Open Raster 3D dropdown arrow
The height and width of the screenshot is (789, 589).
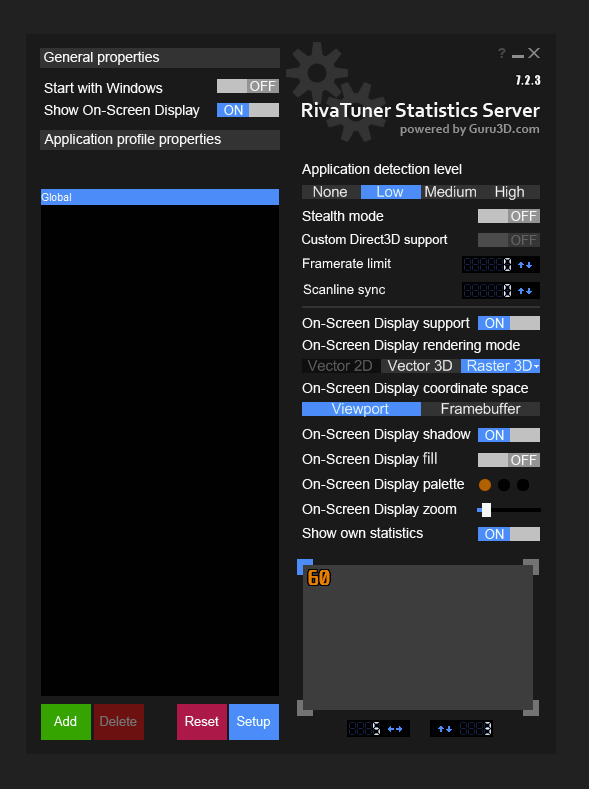536,366
